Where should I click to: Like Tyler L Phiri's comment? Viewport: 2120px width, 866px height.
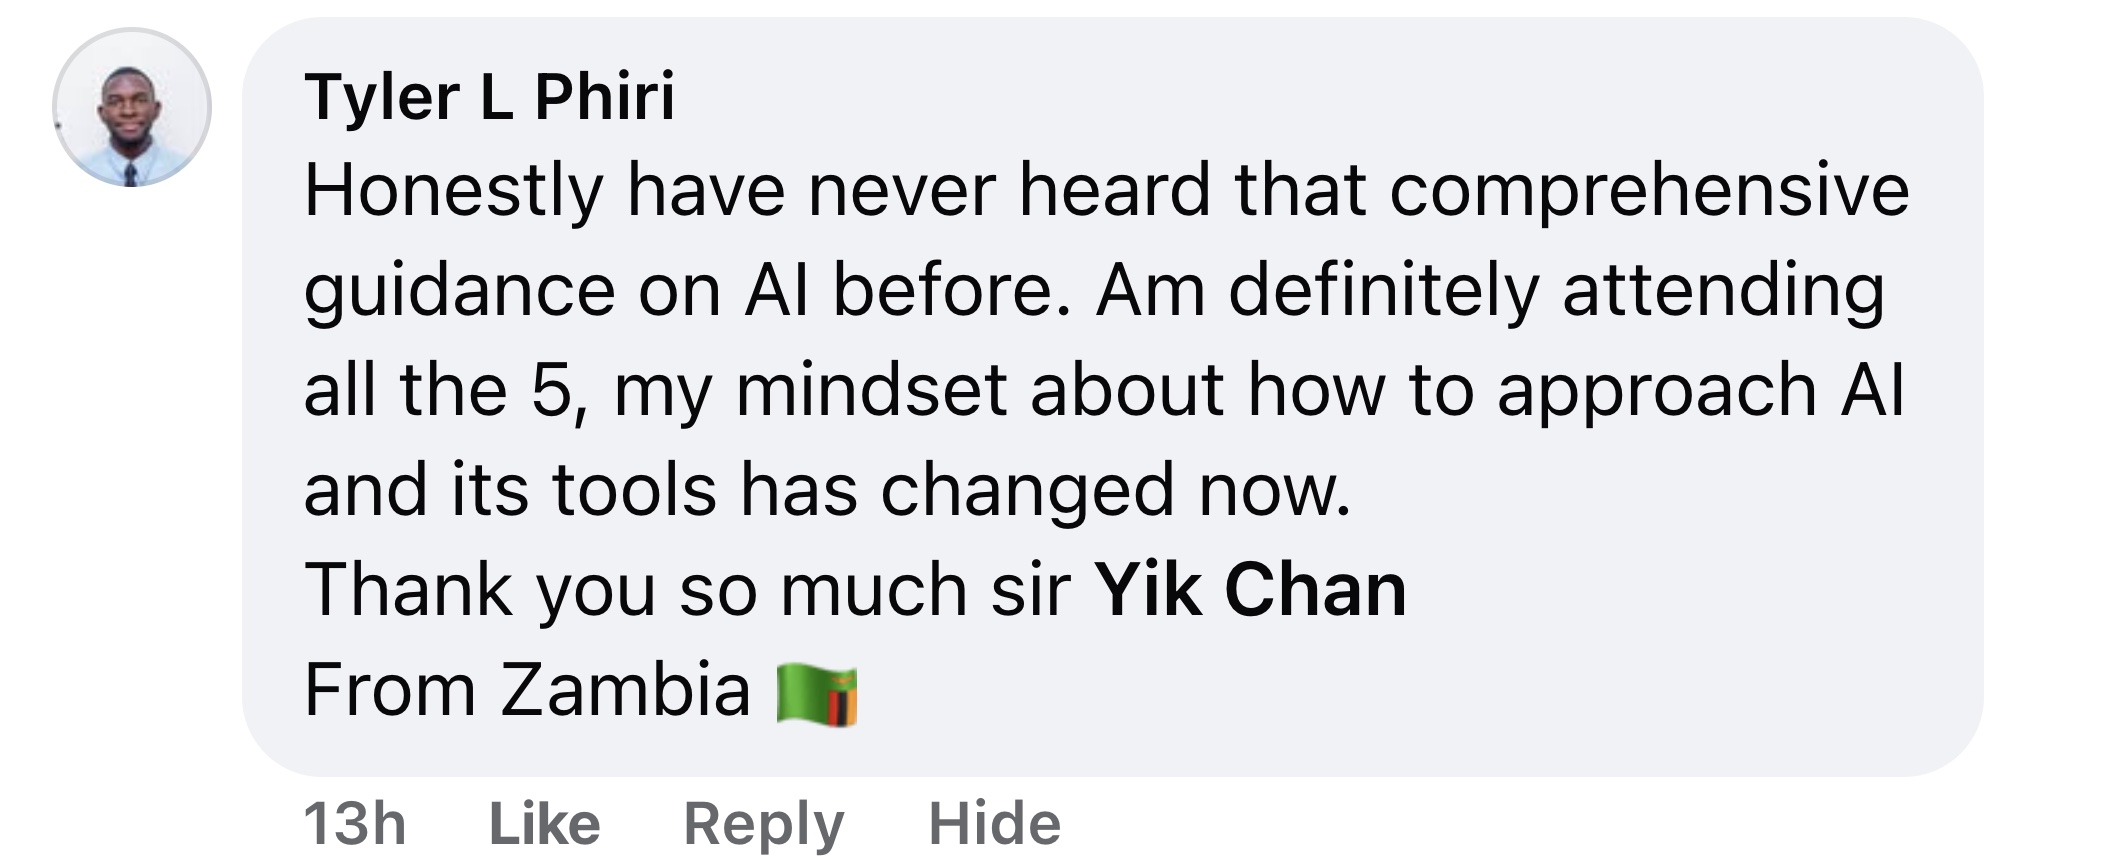544,824
